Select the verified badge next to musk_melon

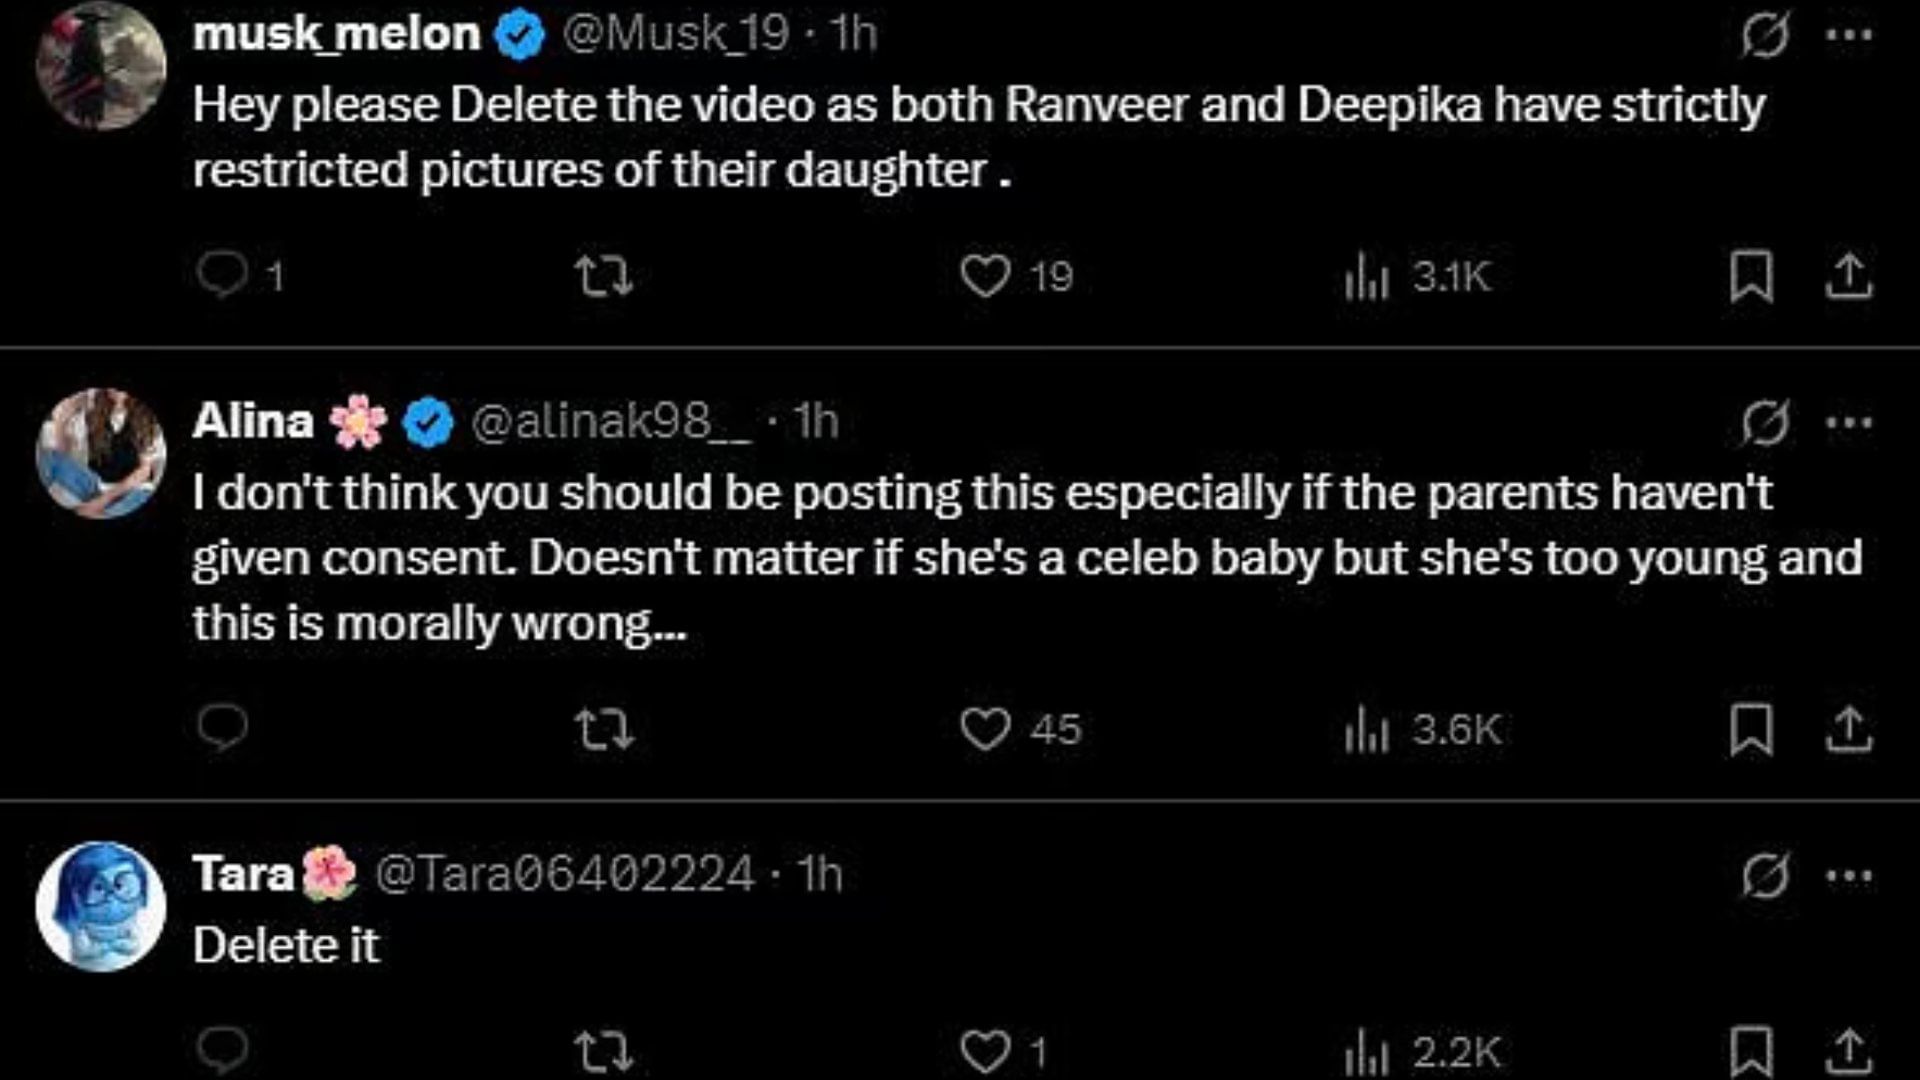(519, 31)
